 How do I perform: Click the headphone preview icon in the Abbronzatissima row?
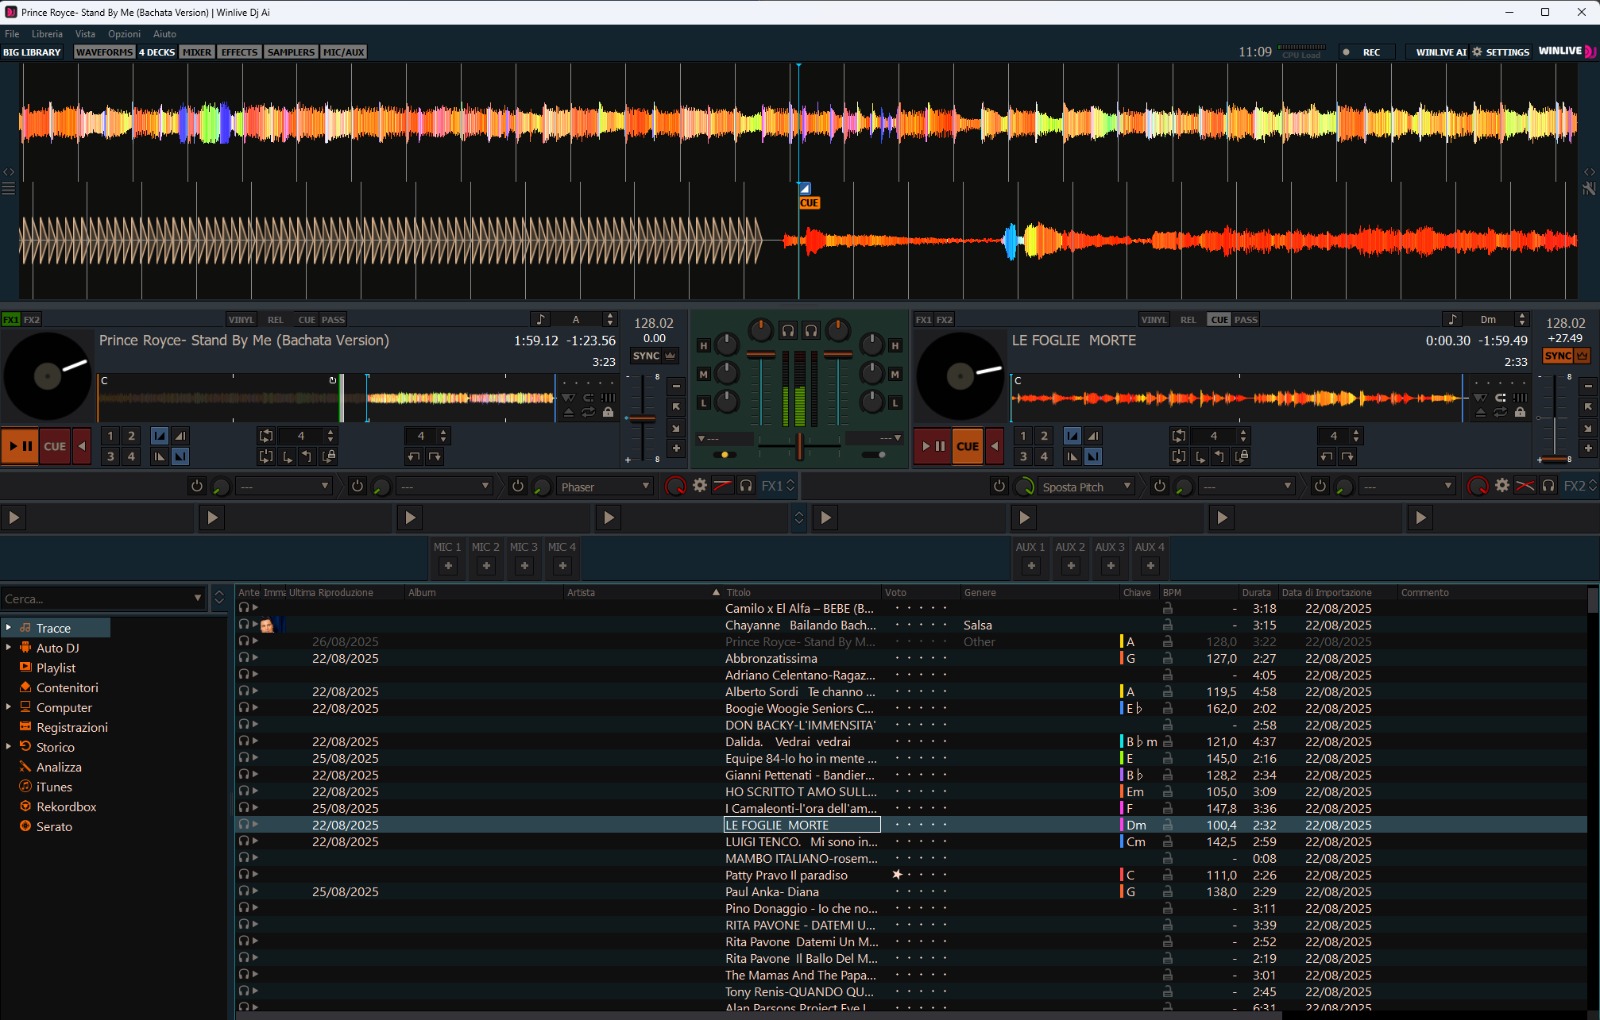(243, 658)
